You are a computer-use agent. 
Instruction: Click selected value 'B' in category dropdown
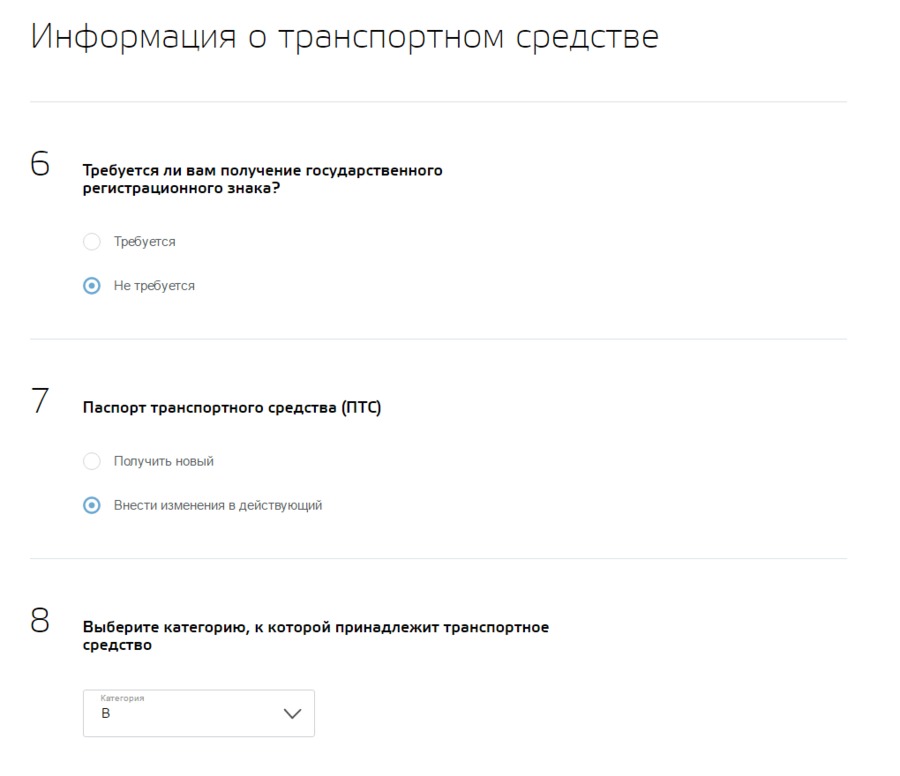pyautogui.click(x=106, y=717)
